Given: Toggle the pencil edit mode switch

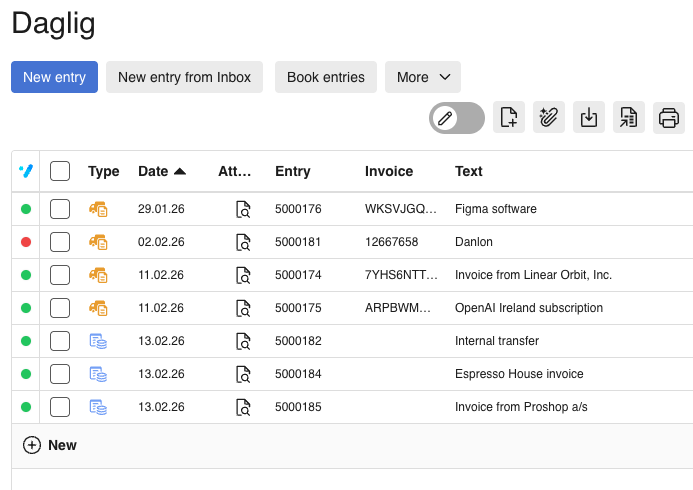Looking at the screenshot, I should [457, 118].
